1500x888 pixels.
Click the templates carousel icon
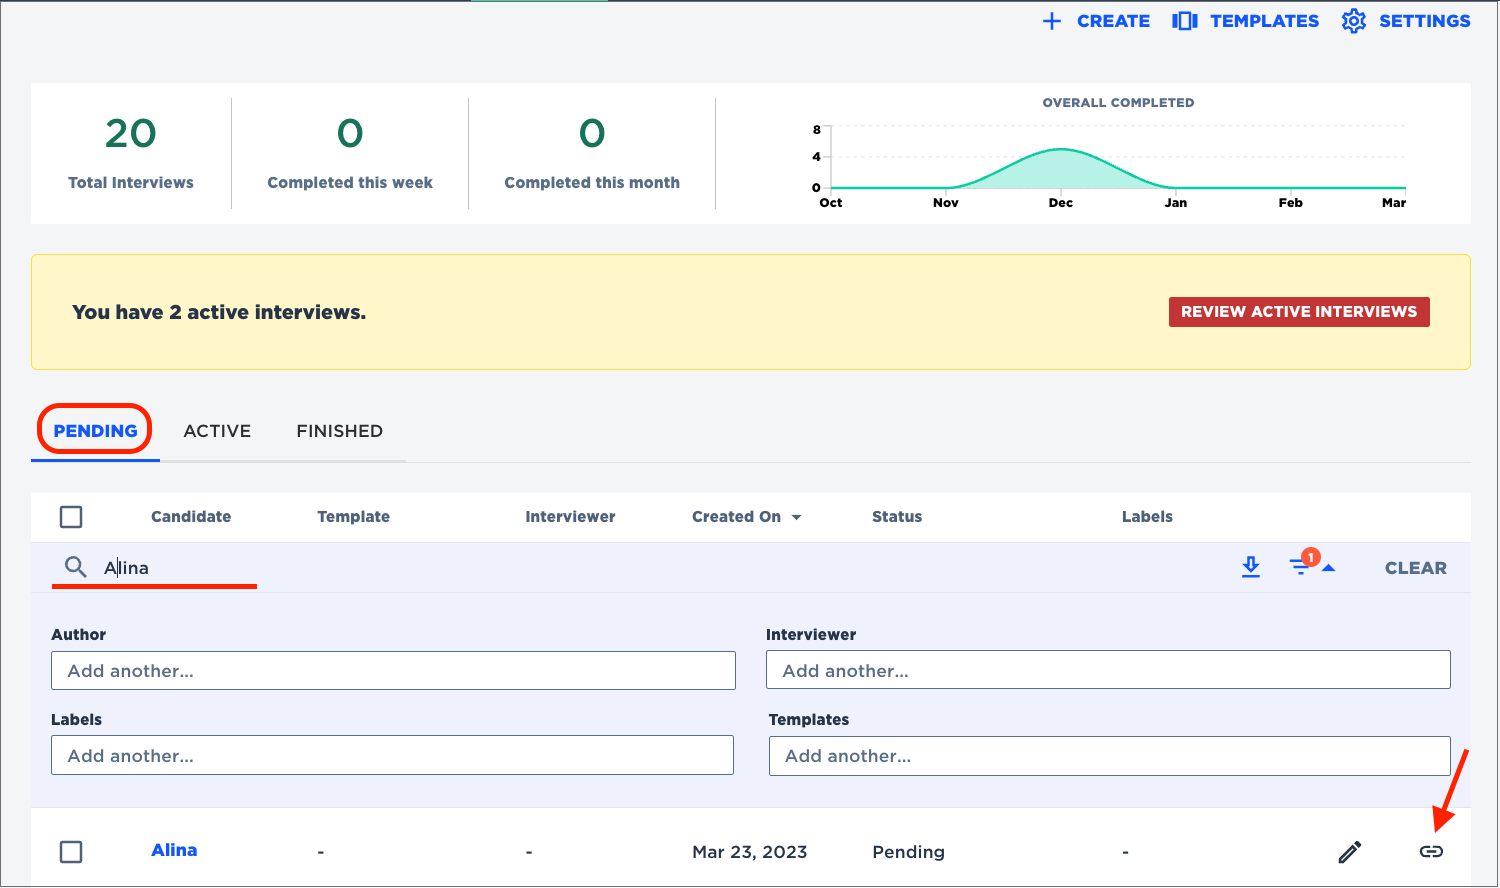pos(1185,21)
